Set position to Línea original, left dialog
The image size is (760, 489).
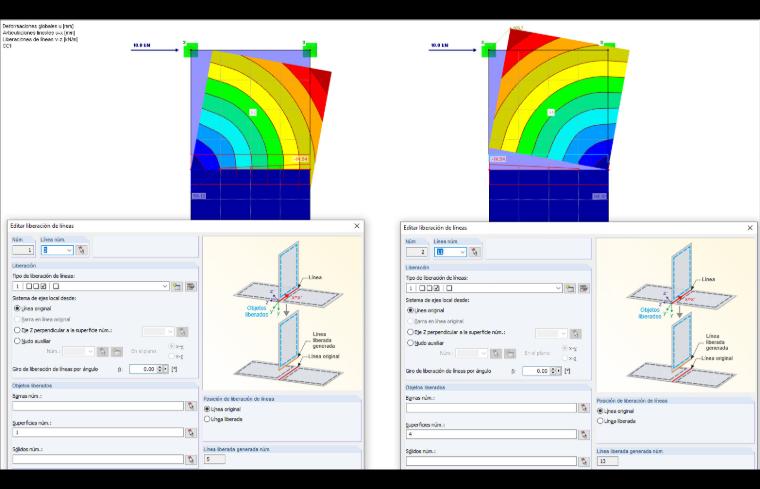pyautogui.click(x=207, y=409)
